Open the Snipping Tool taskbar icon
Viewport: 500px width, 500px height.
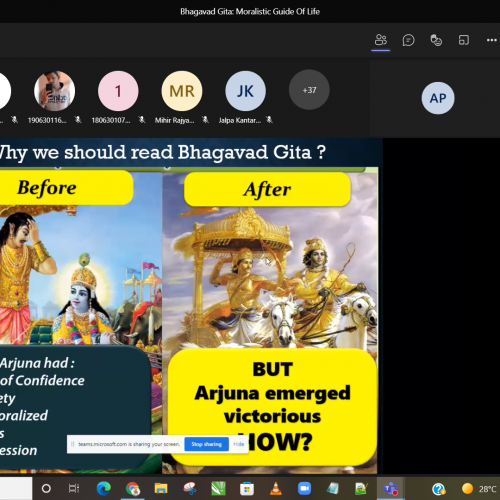tap(190, 489)
